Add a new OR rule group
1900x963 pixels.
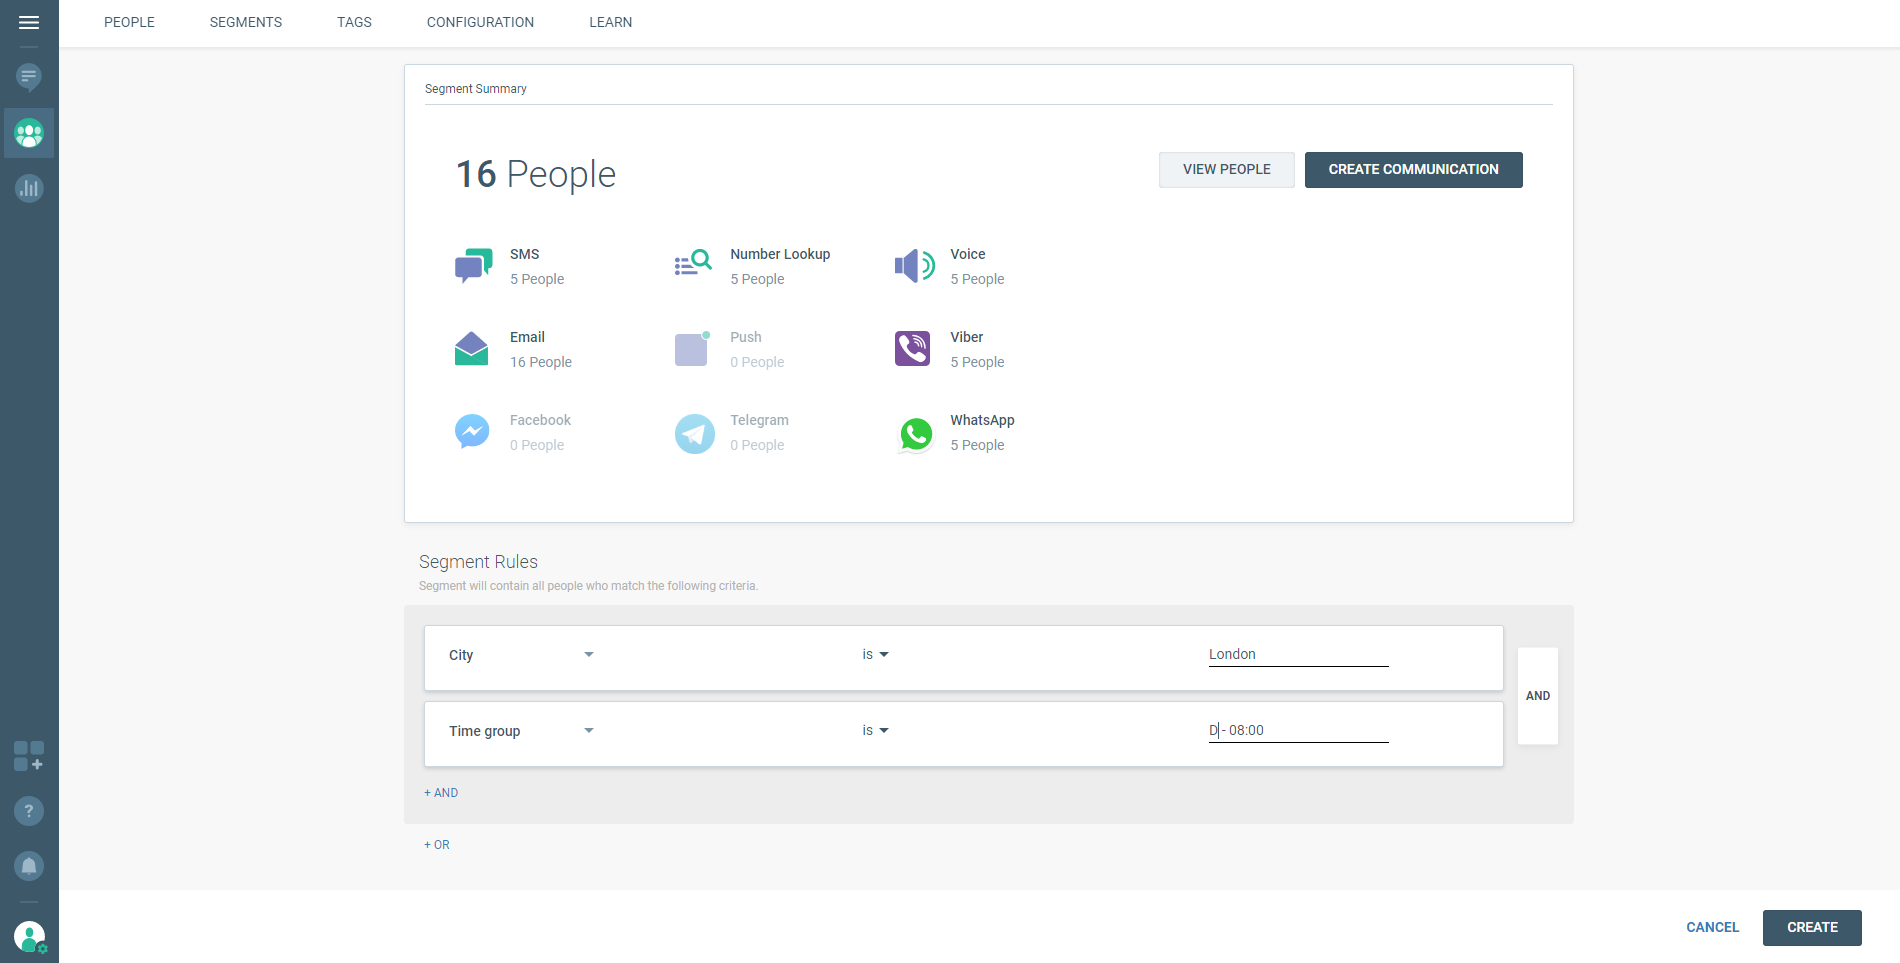click(x=437, y=845)
